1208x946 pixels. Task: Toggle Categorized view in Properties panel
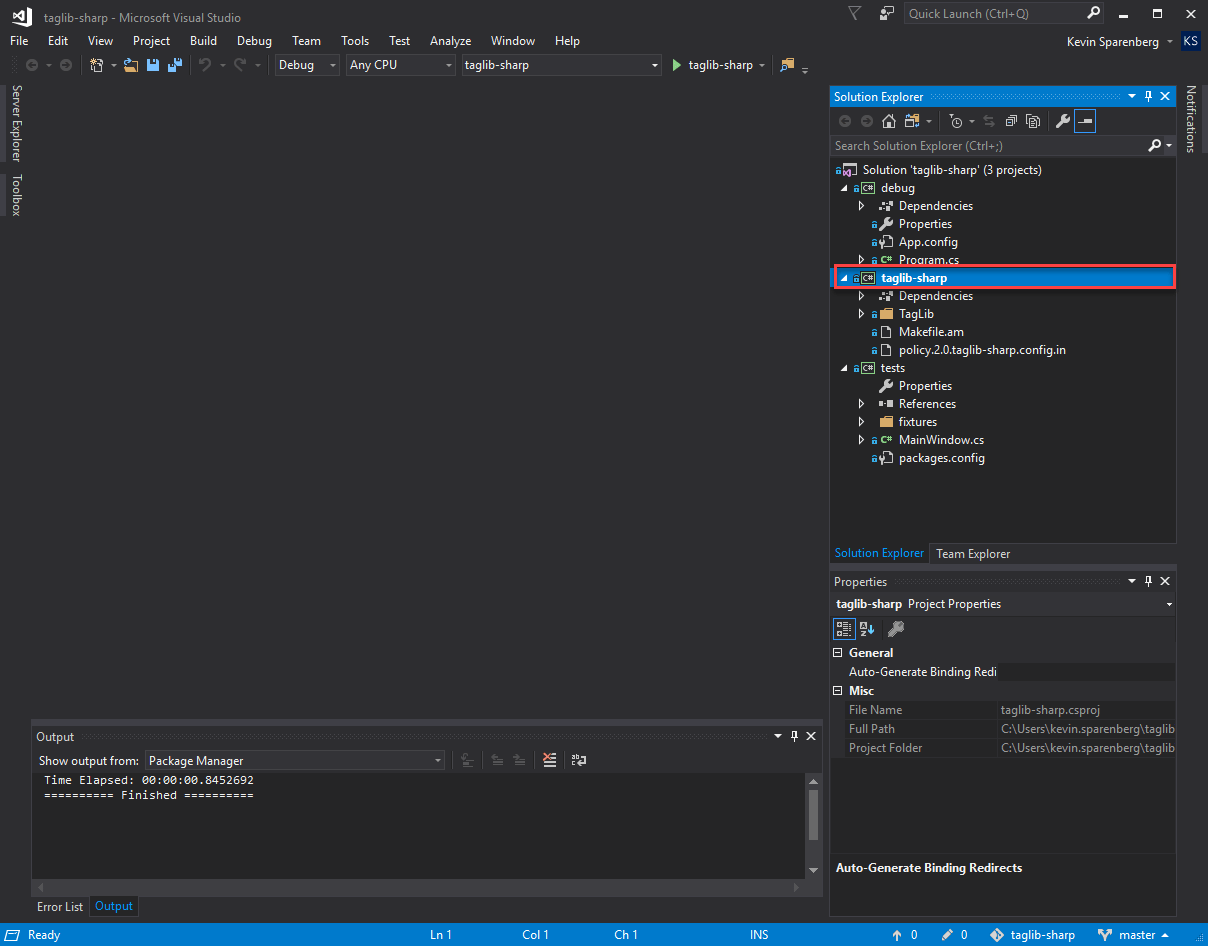[844, 628]
